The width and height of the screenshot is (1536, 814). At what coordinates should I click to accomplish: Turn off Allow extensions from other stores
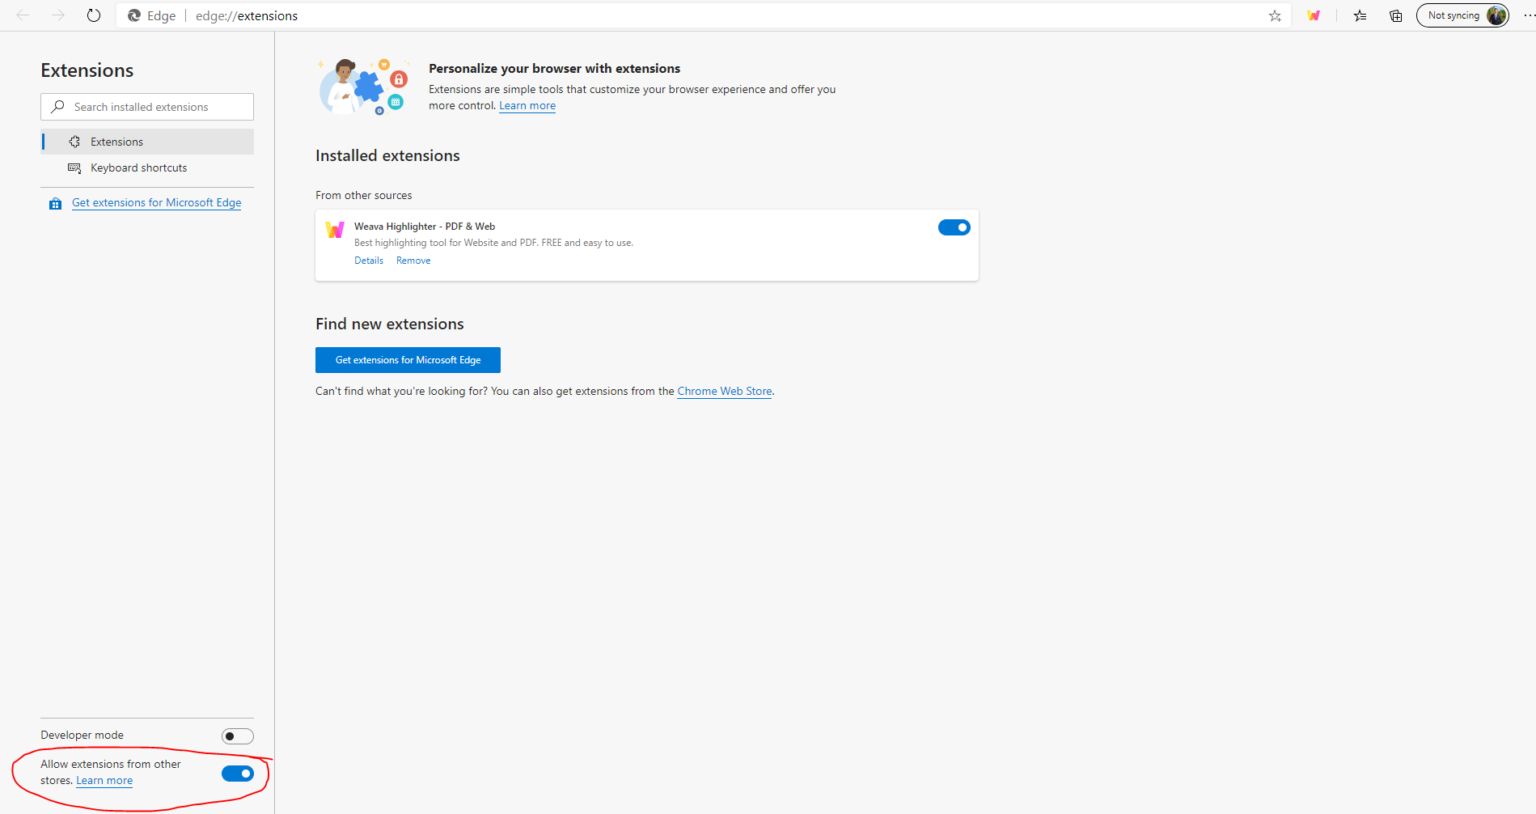coord(237,773)
